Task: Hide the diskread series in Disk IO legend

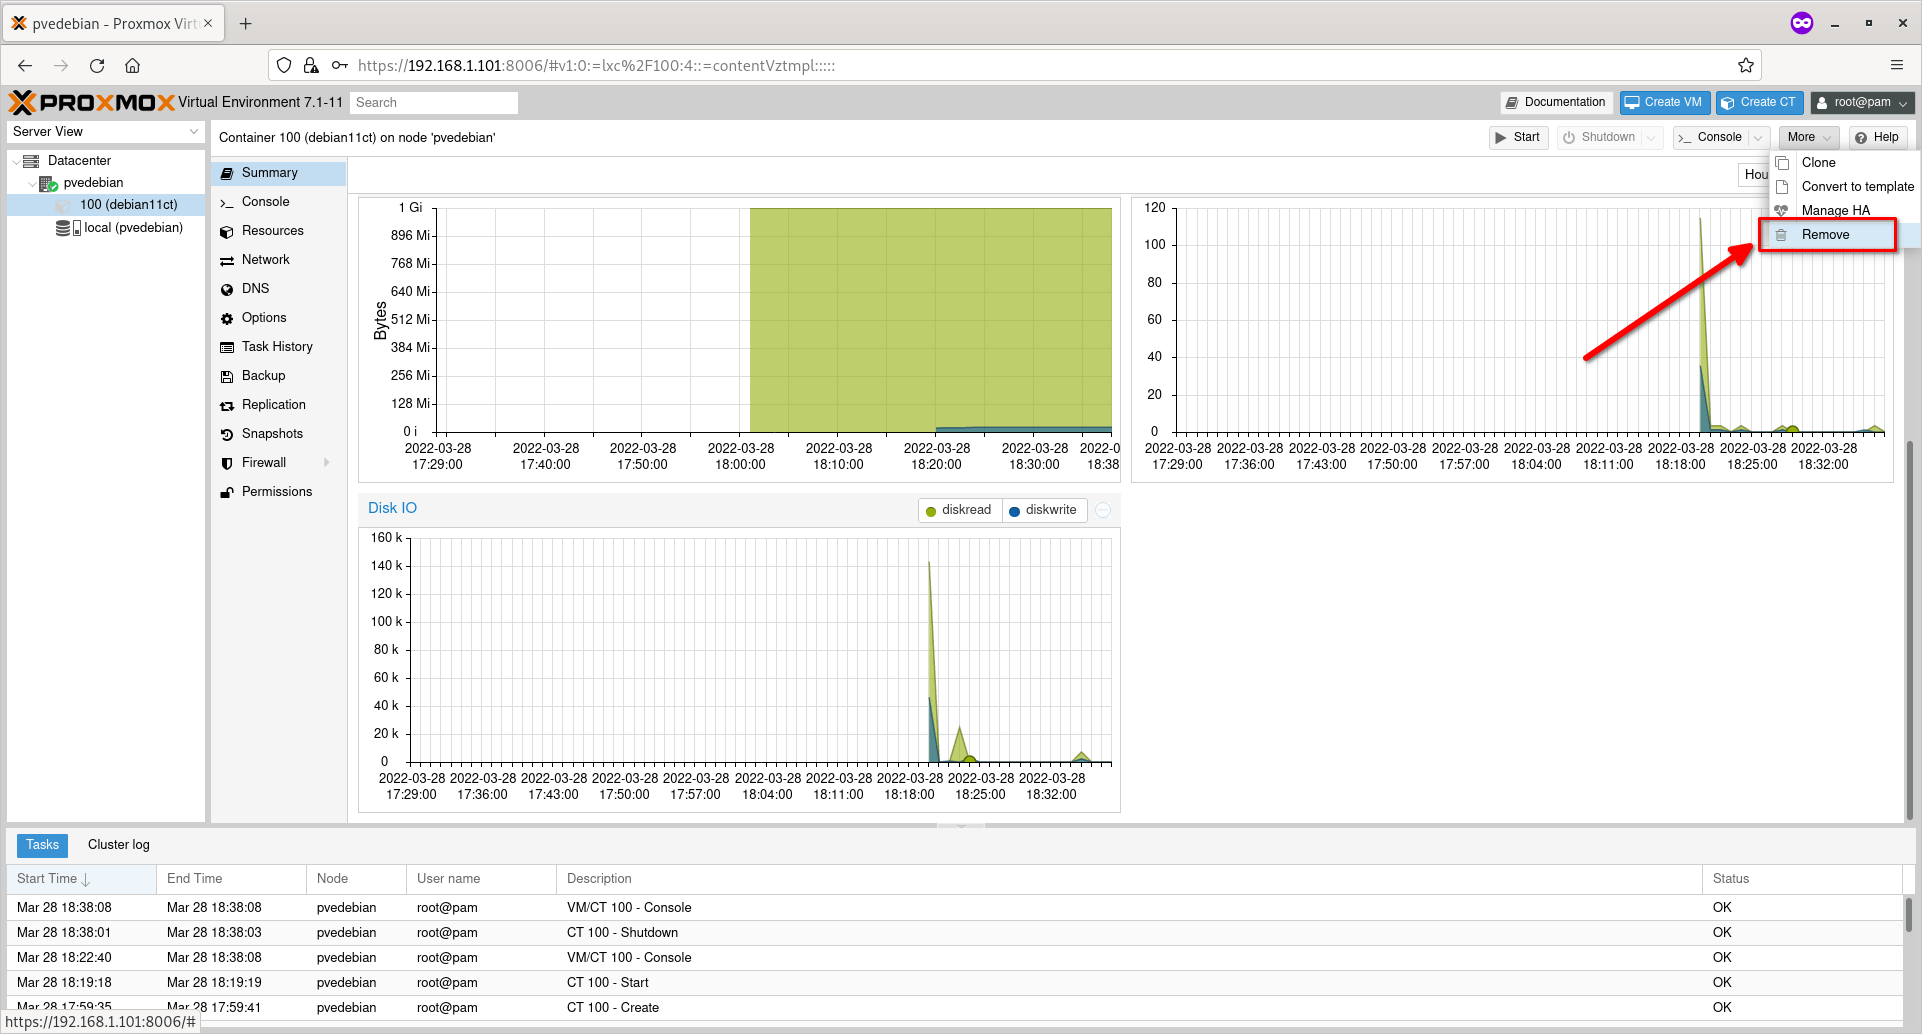Action: 958,509
